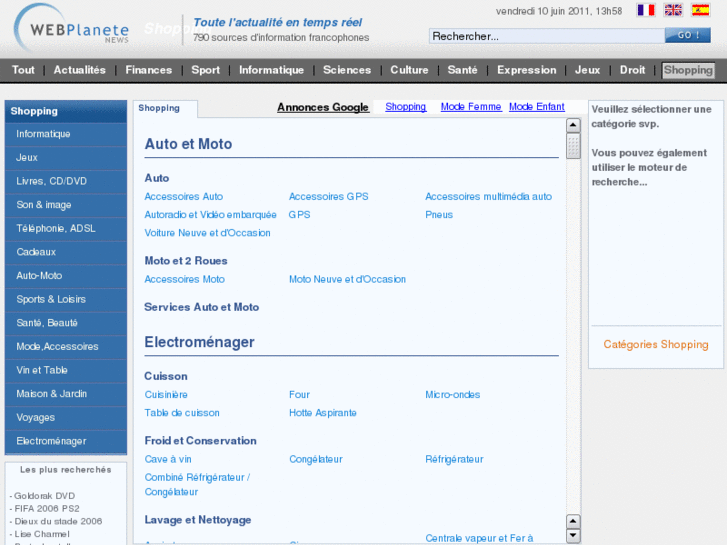The image size is (727, 545).
Task: Open the Cave à vin link
Action: click(168, 459)
